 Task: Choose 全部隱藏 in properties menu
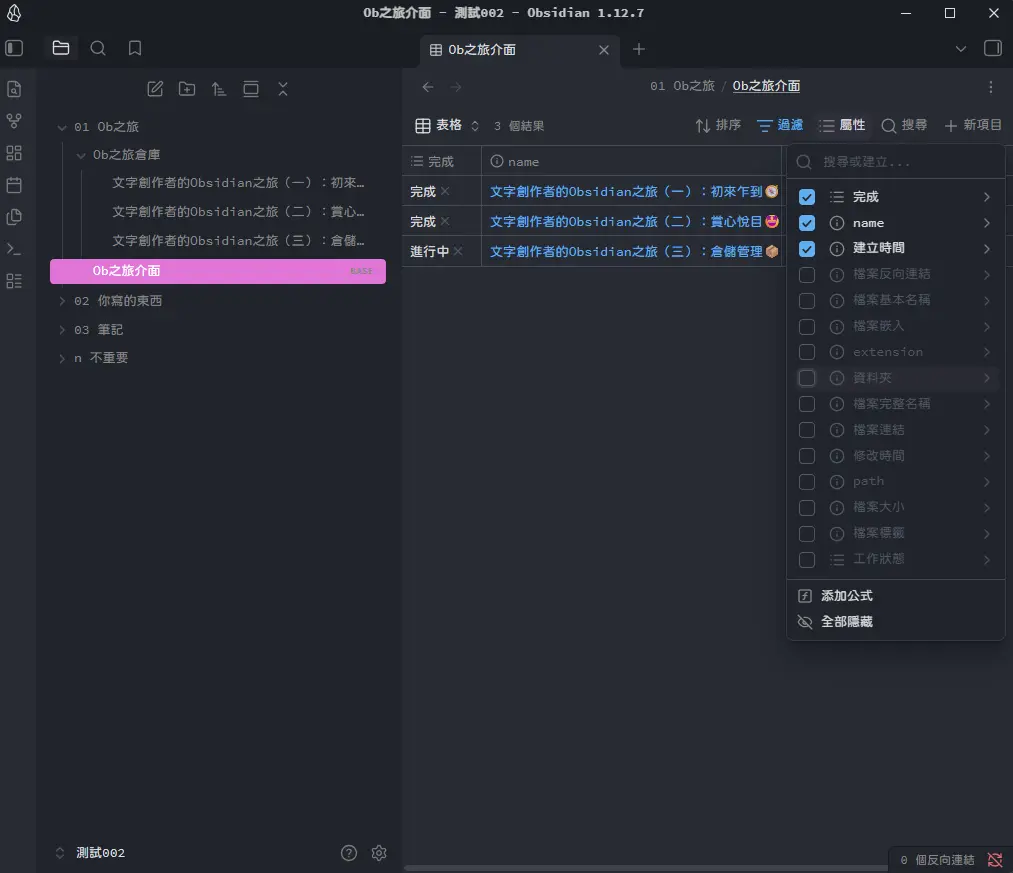click(846, 621)
